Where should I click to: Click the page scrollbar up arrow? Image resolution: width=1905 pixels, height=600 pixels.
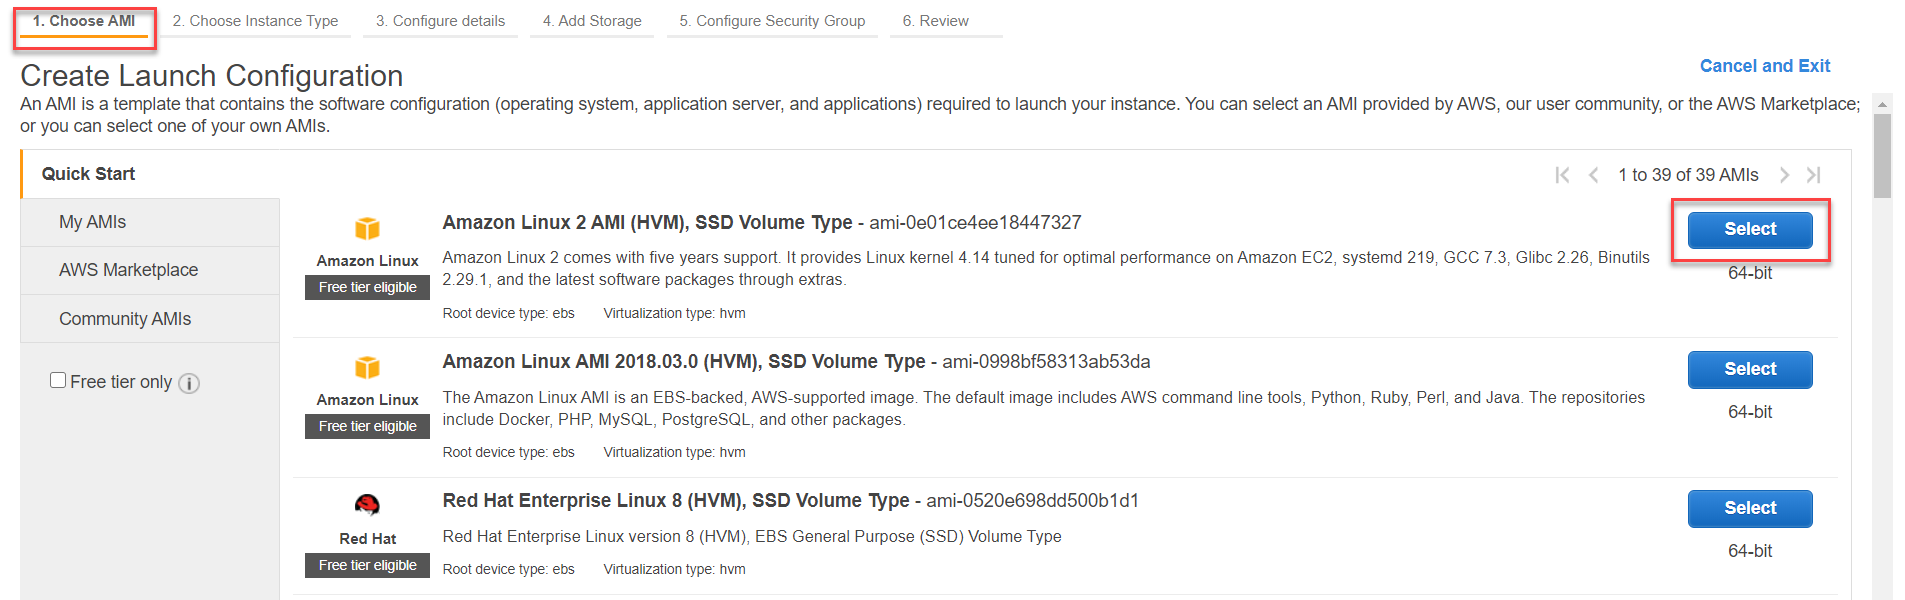(1882, 104)
